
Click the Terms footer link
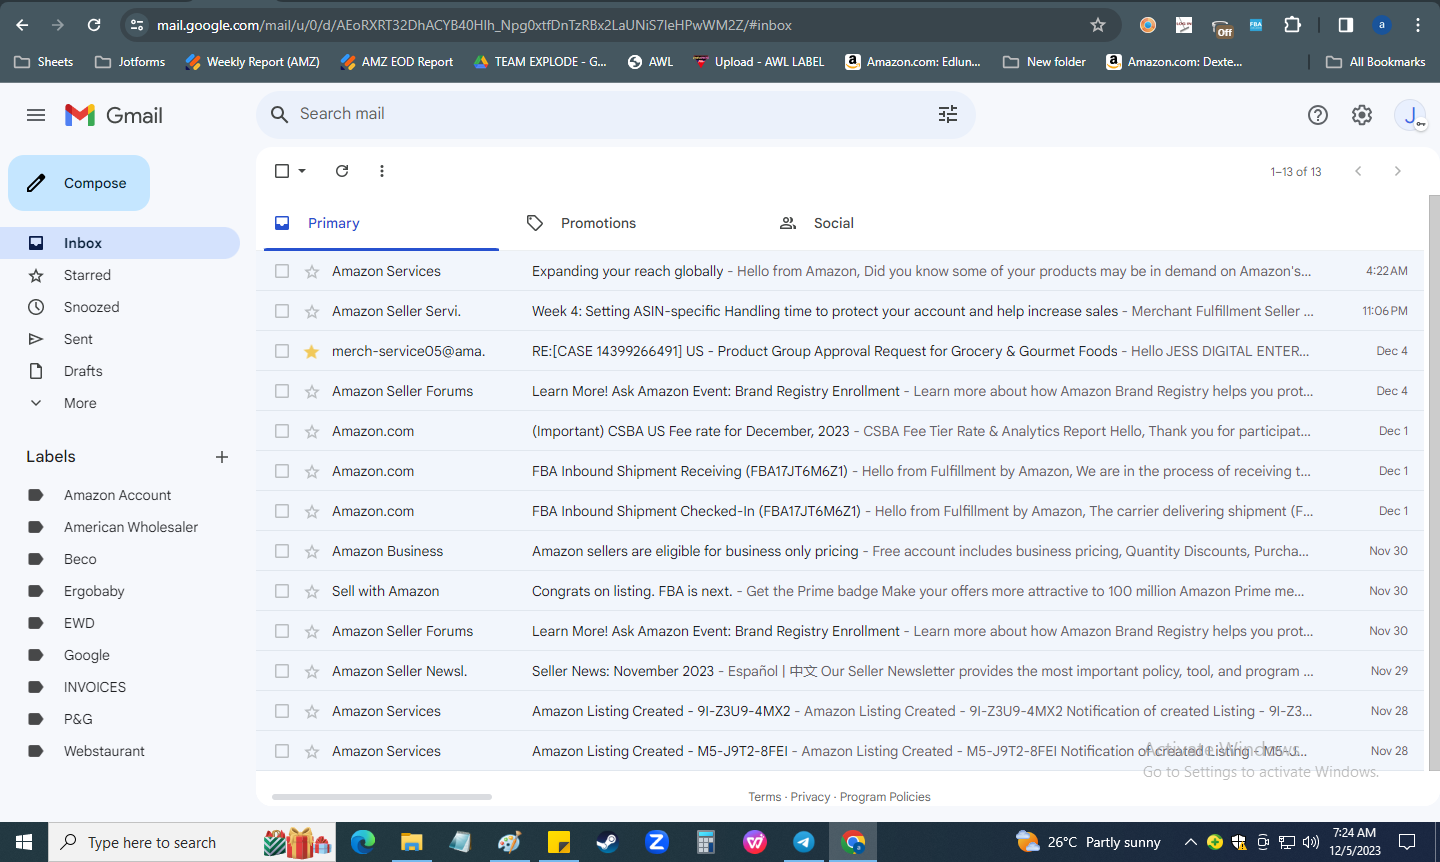(765, 797)
